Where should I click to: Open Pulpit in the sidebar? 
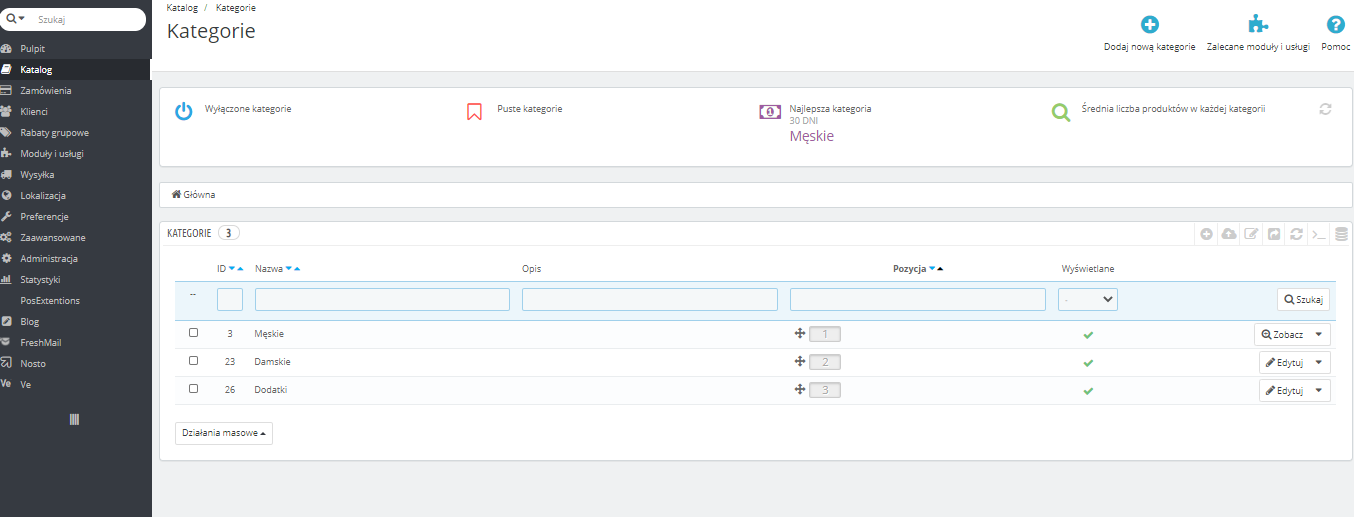point(33,48)
